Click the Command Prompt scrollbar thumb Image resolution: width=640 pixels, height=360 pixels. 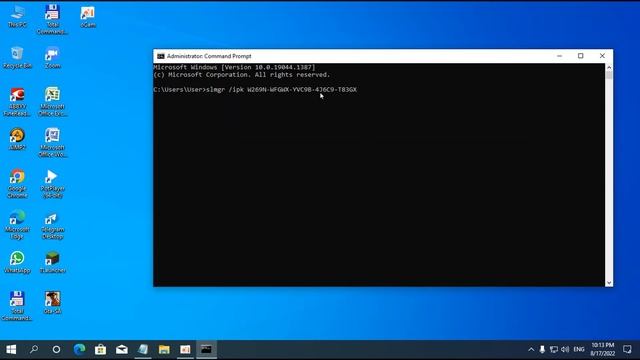click(609, 75)
